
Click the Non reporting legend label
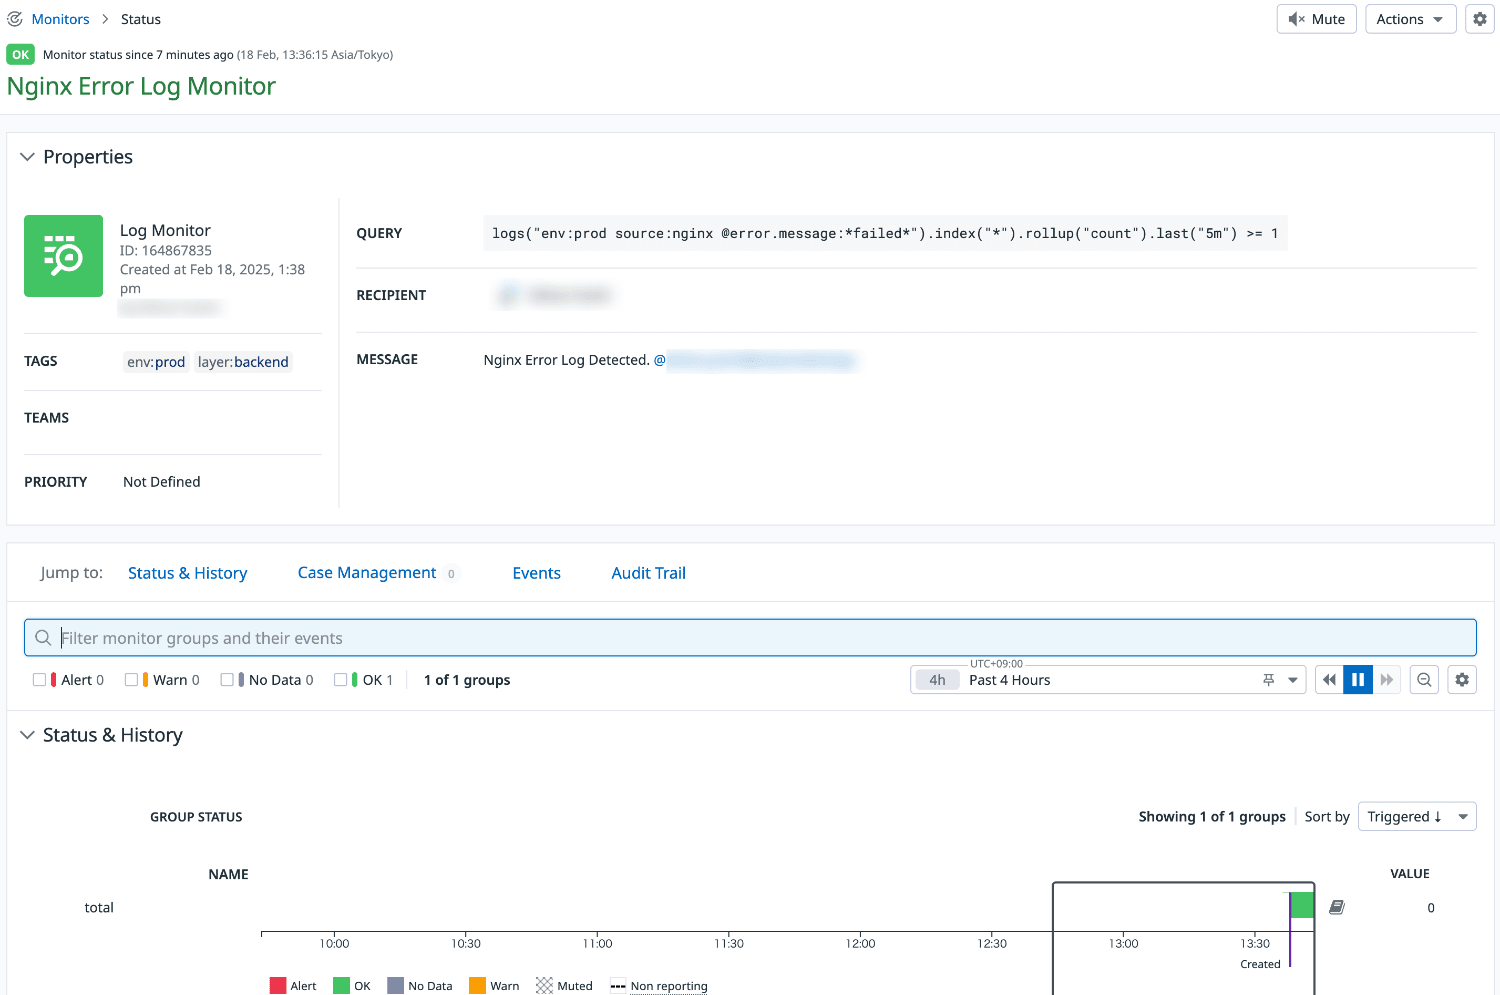pos(669,986)
